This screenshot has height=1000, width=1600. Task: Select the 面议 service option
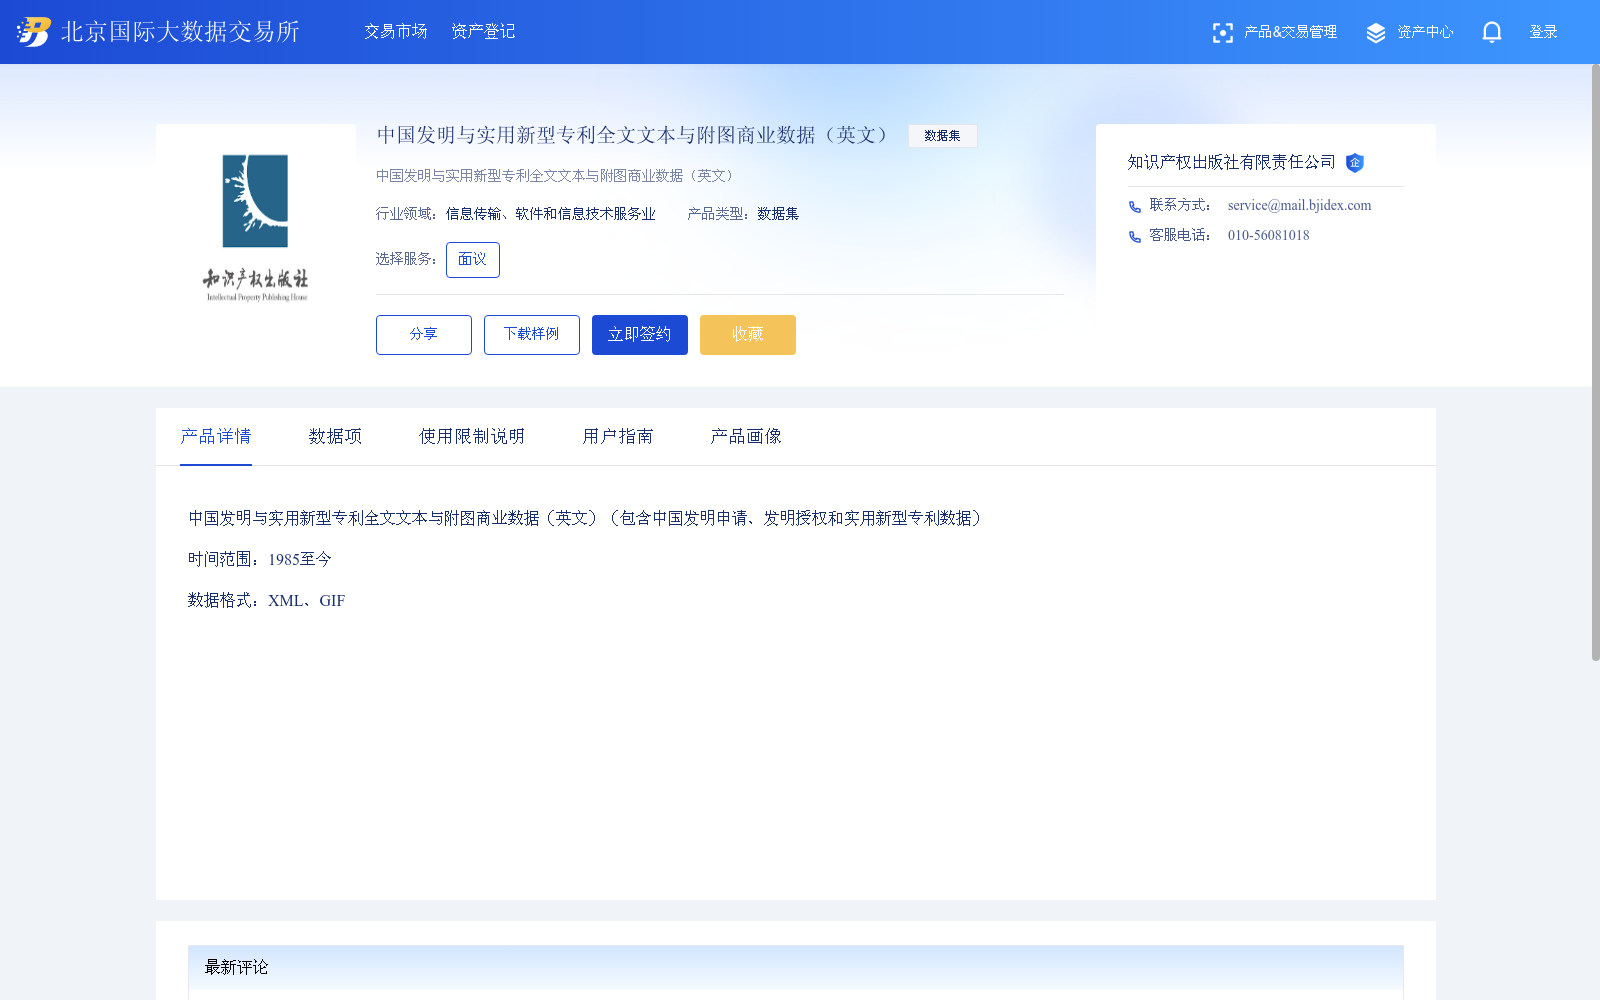[x=473, y=260]
